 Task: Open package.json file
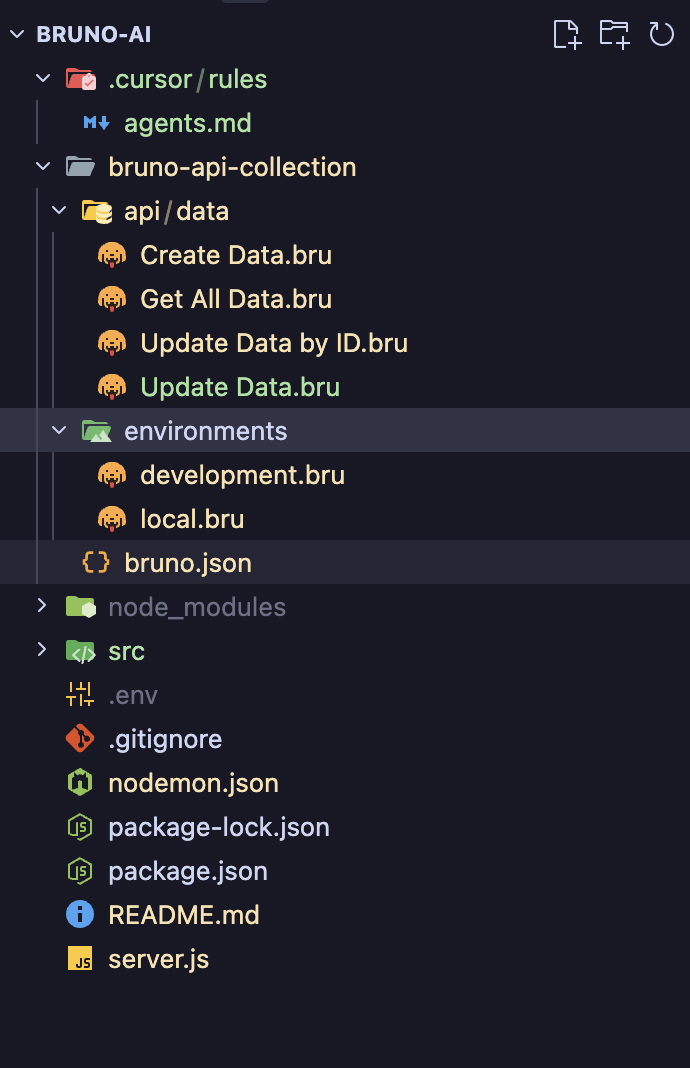pos(188,871)
